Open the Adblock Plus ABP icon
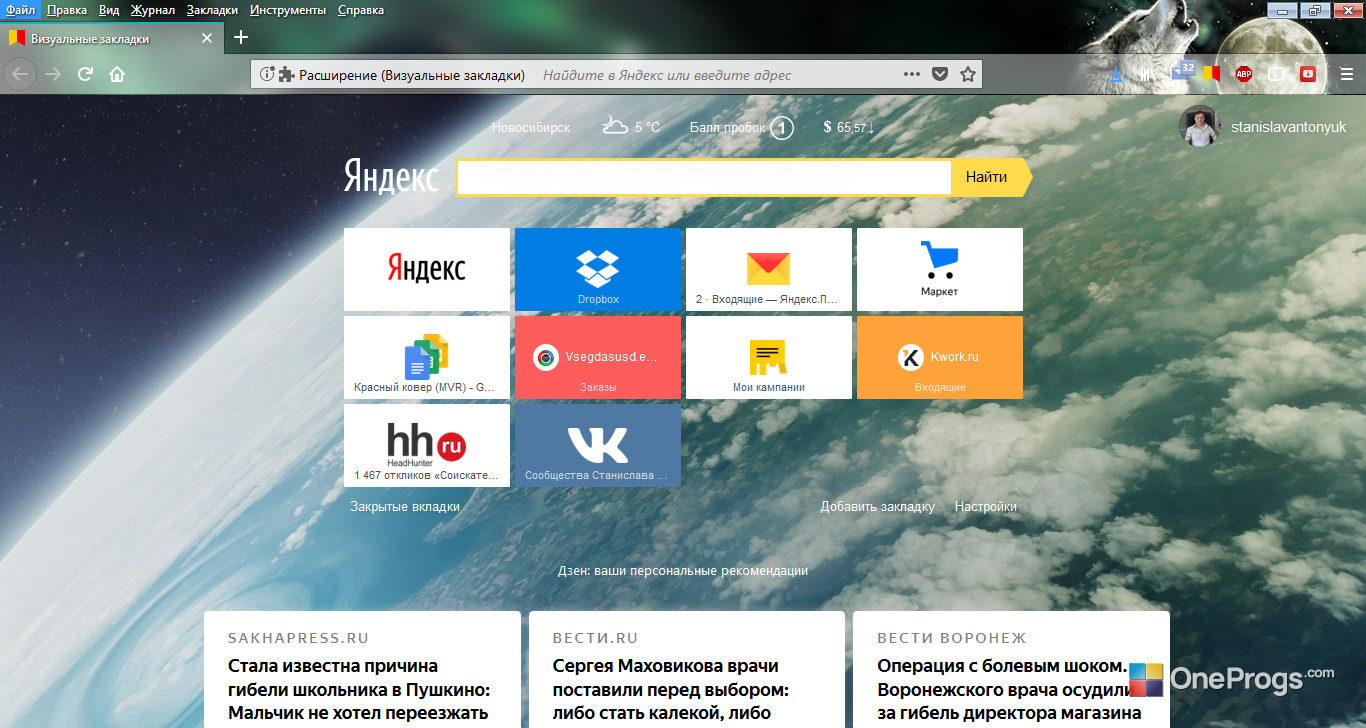The width and height of the screenshot is (1366, 728). tap(1244, 74)
